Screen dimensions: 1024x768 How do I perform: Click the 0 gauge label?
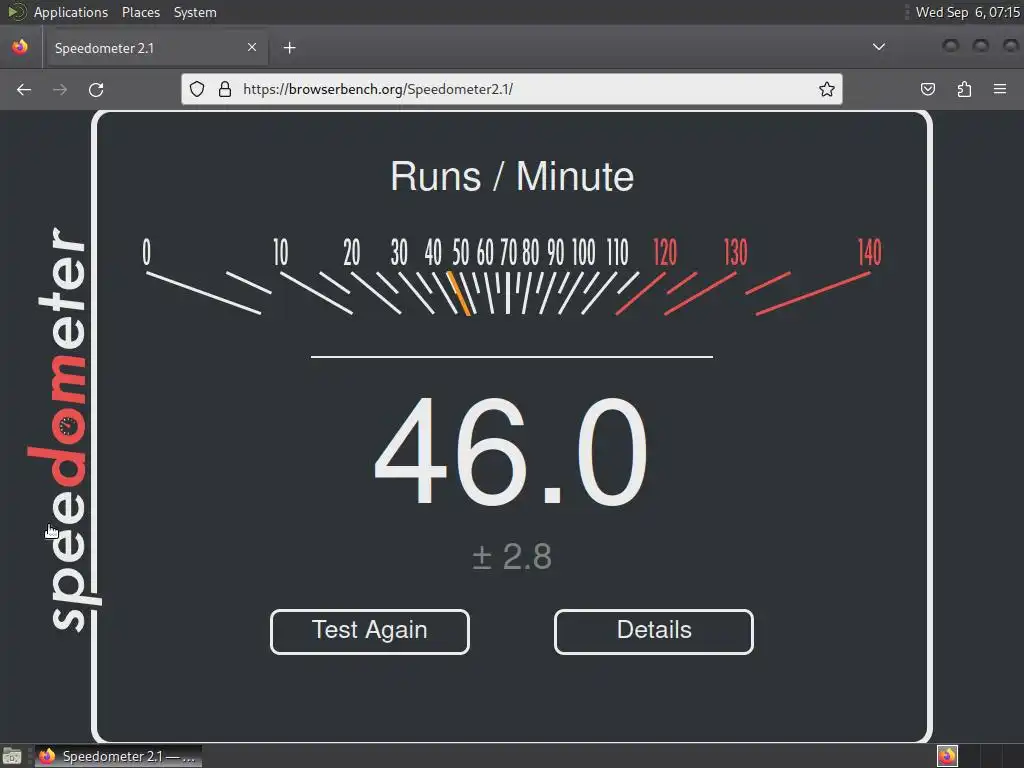coord(146,252)
